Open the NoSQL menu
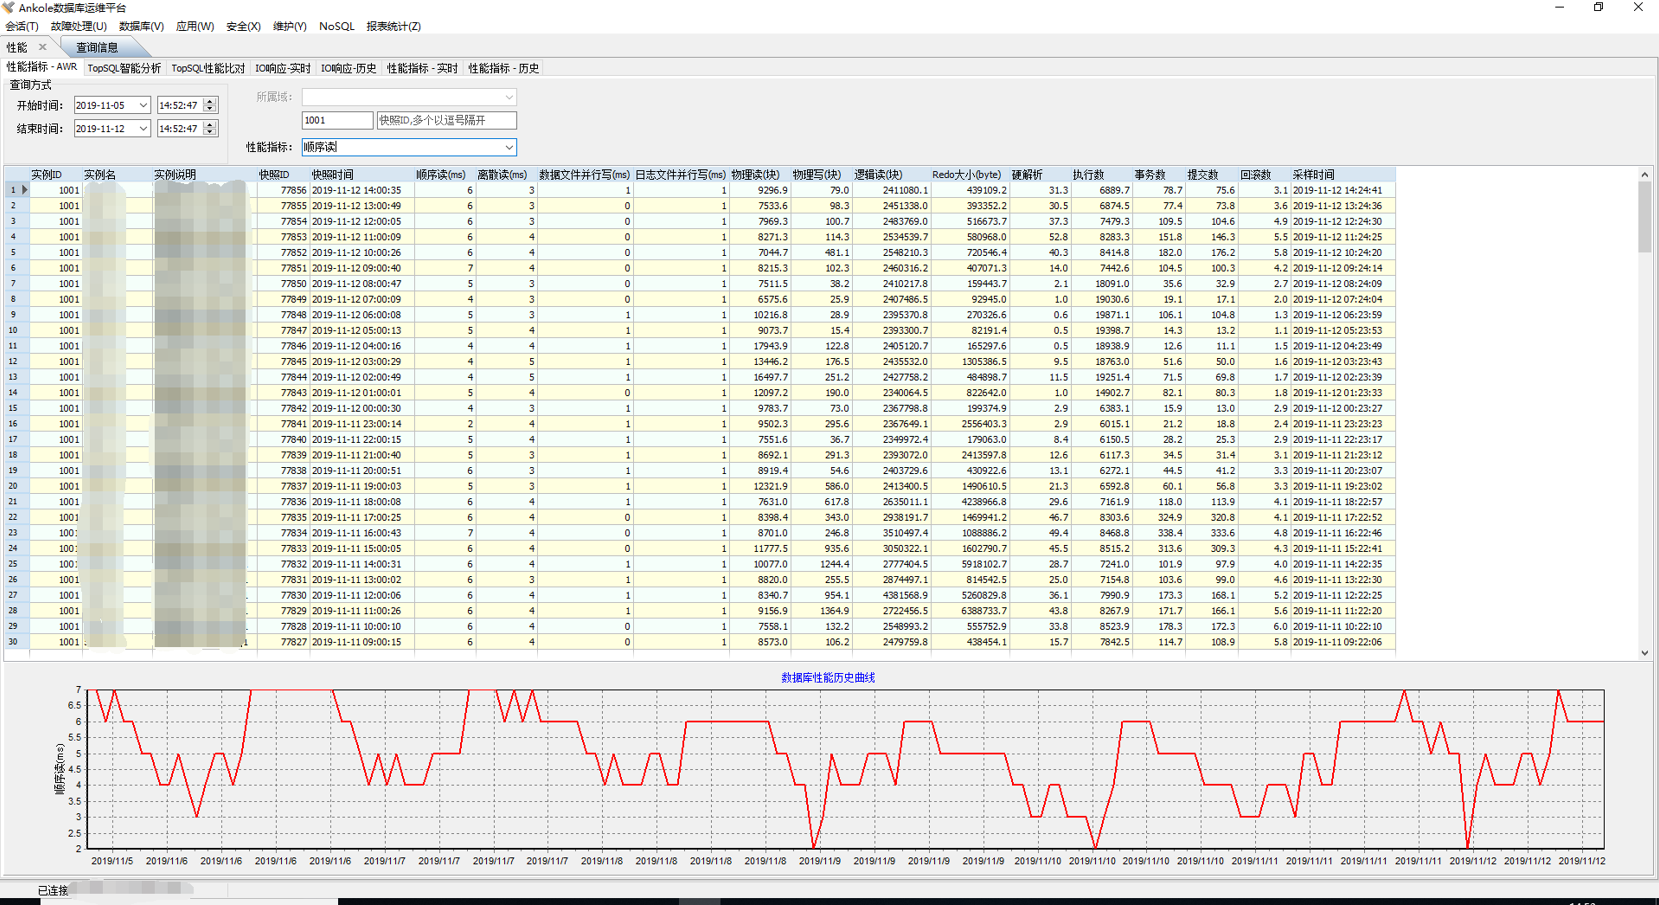Screen dimensions: 1659x905 click(337, 26)
